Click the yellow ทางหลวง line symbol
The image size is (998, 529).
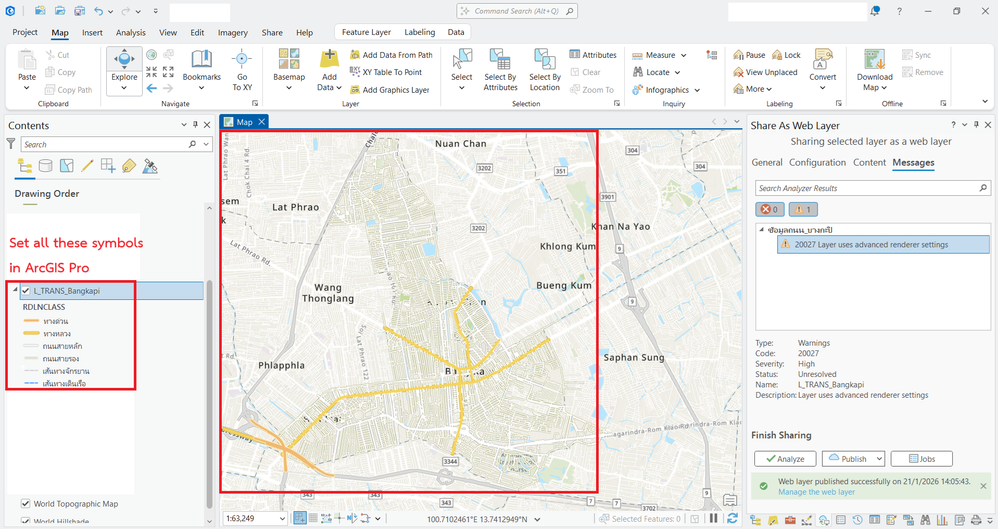coord(31,334)
